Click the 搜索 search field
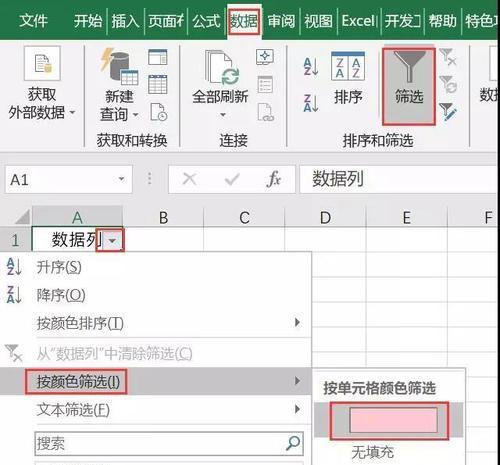Viewport: 500px width, 465px height. click(169, 443)
